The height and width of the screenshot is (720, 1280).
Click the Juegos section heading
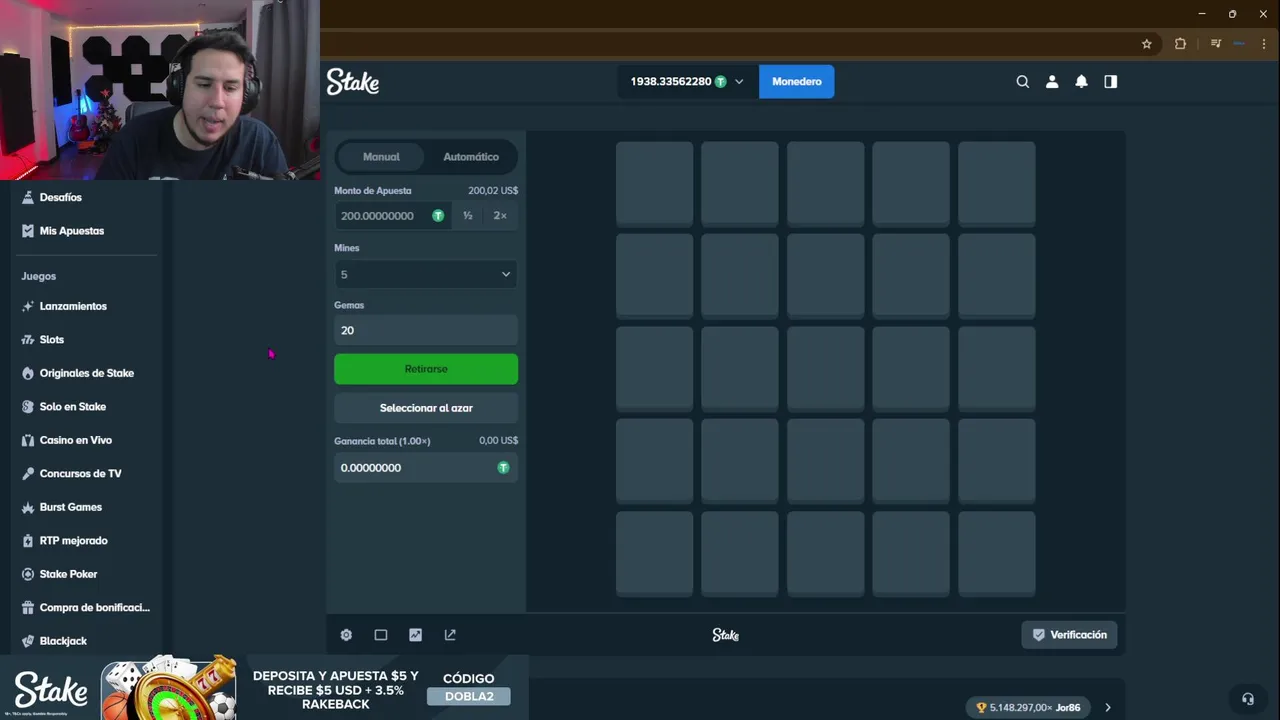(x=39, y=276)
